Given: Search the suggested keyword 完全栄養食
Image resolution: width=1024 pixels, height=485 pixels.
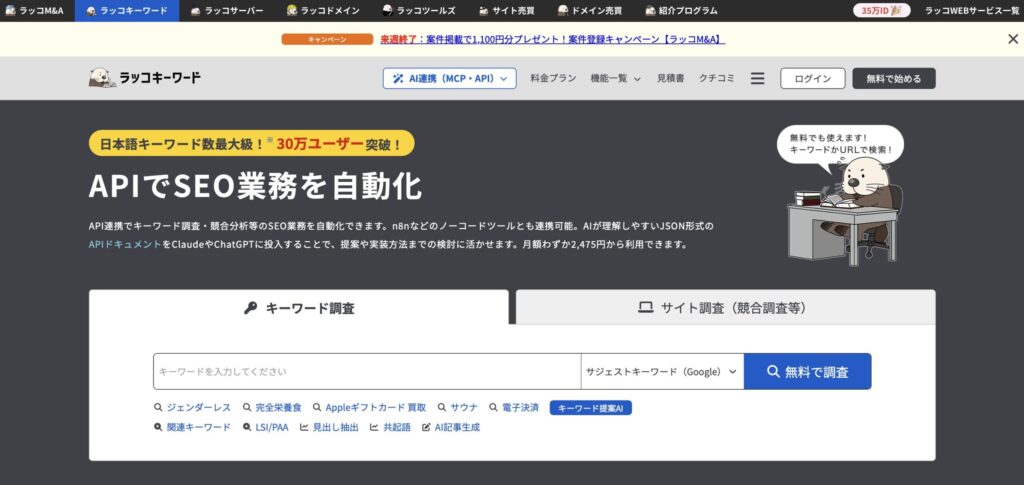Looking at the screenshot, I should [x=272, y=407].
